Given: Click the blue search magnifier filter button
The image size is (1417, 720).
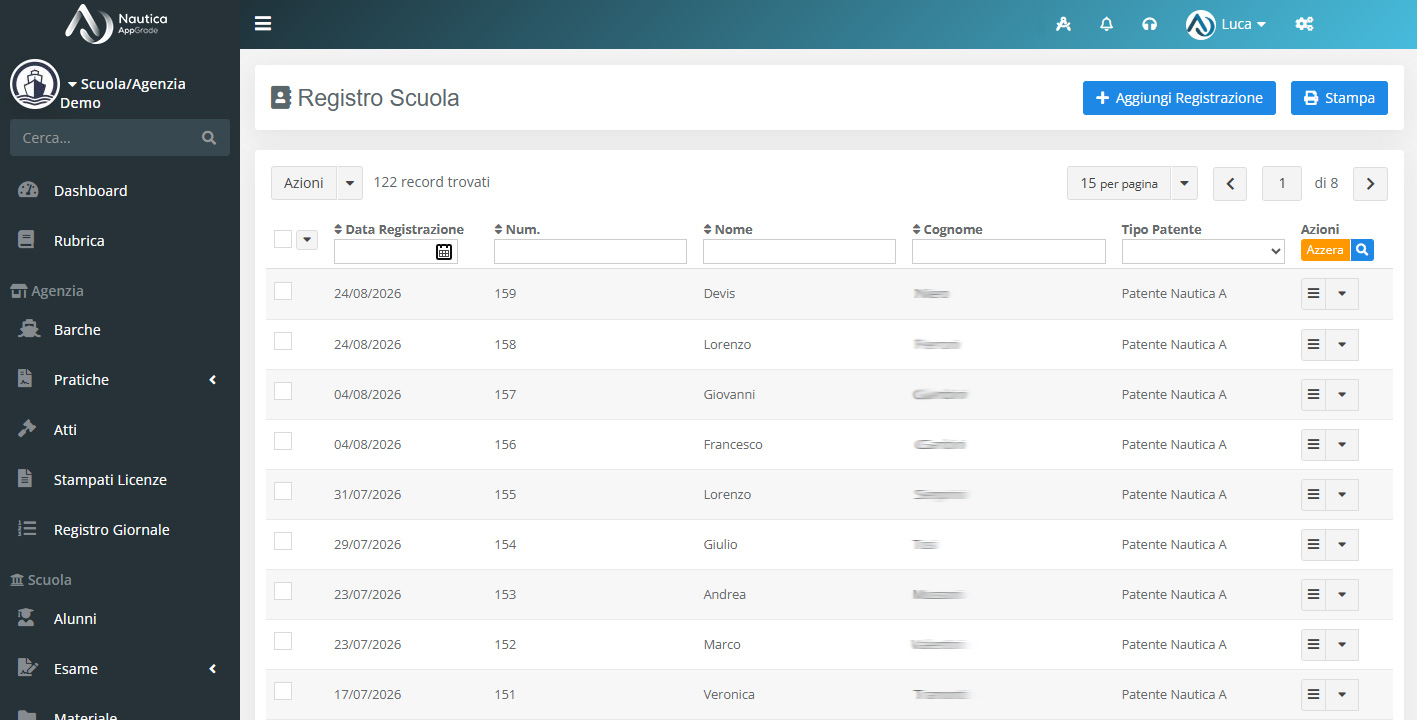Looking at the screenshot, I should click(x=1362, y=250).
